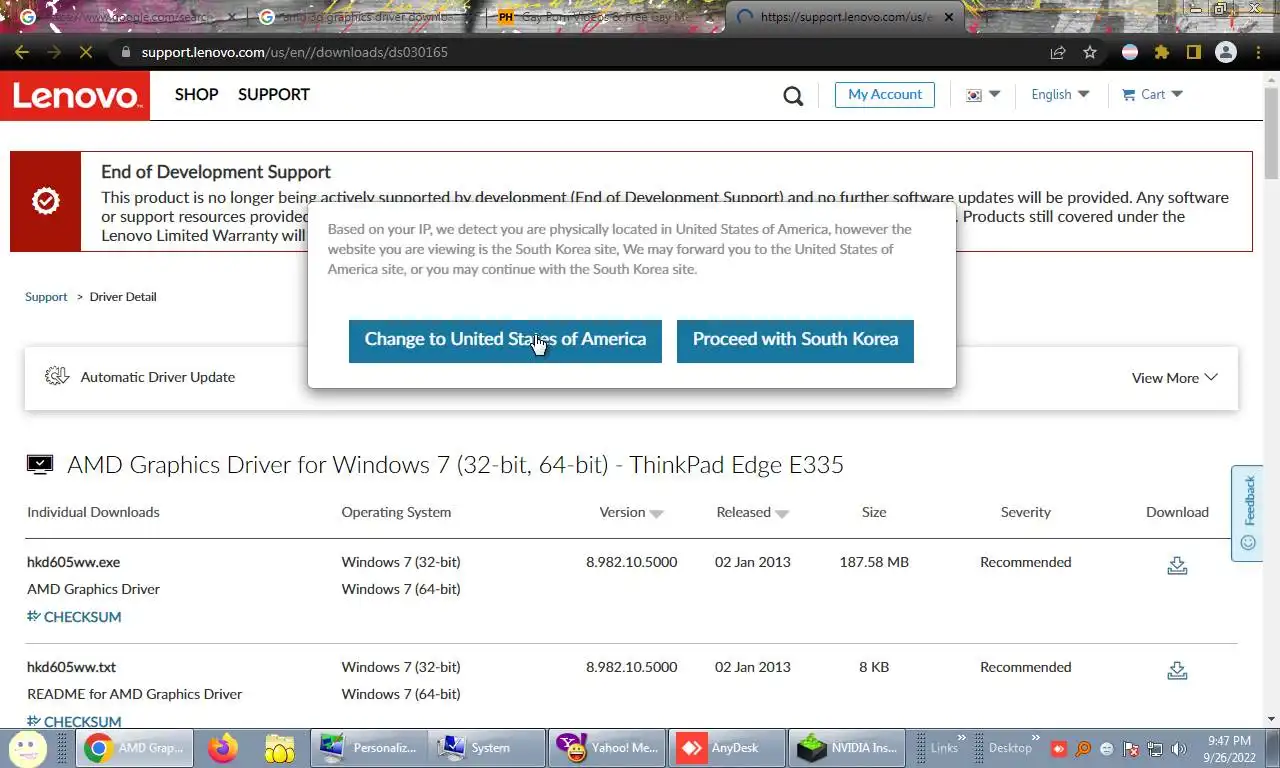Screen dimensions: 1280x768
Task: Click the 187.58 MB size value
Action: point(874,562)
